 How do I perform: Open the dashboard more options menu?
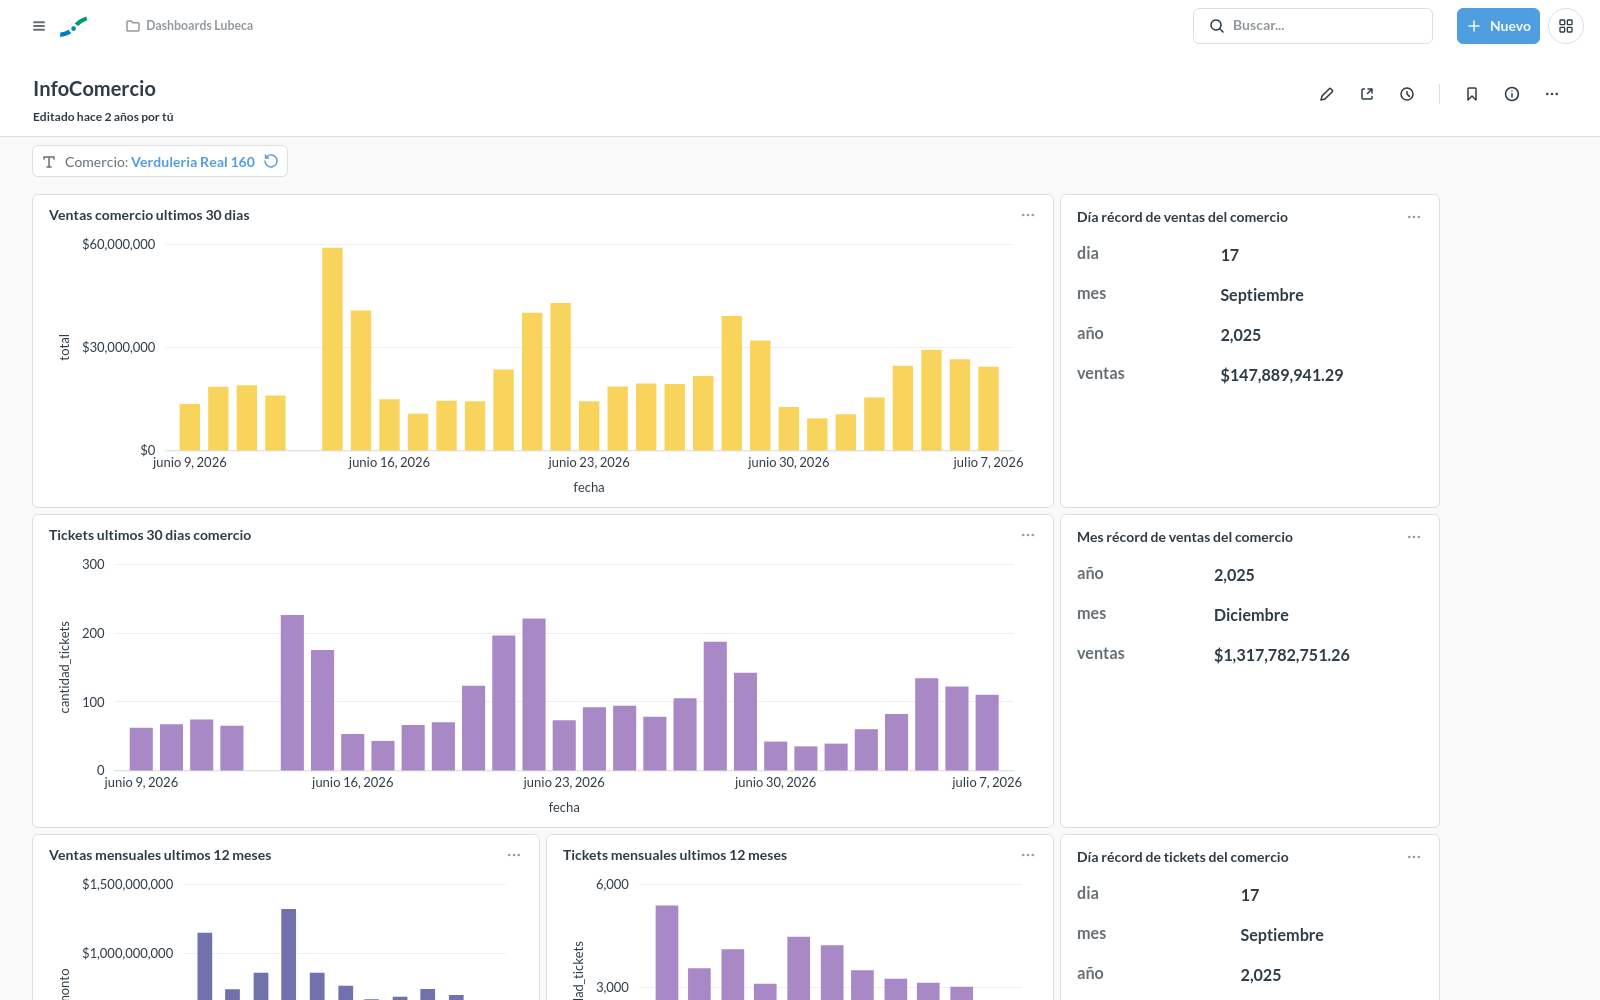1552,94
